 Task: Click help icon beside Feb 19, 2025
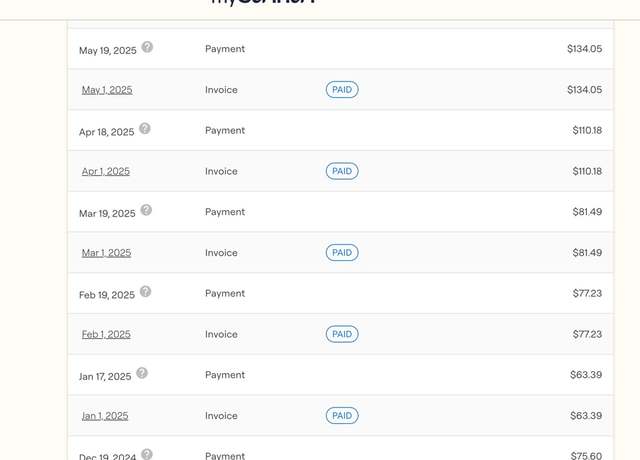[x=145, y=291]
